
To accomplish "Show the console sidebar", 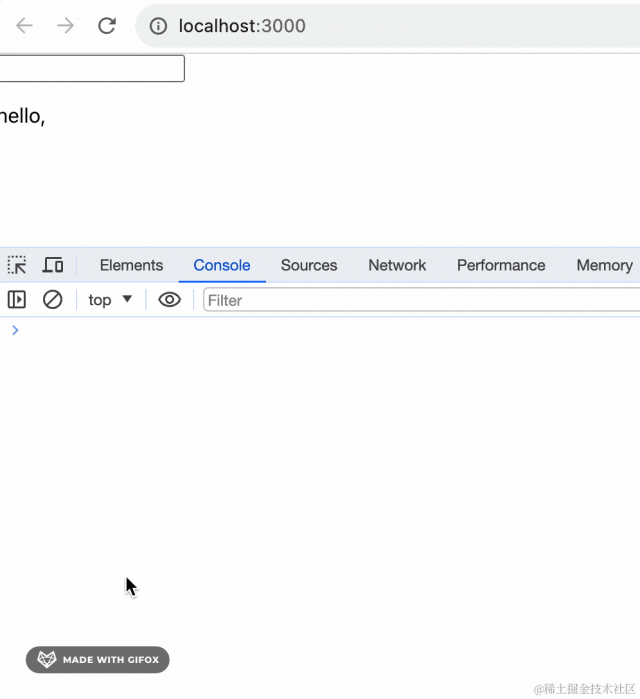I will click(17, 300).
